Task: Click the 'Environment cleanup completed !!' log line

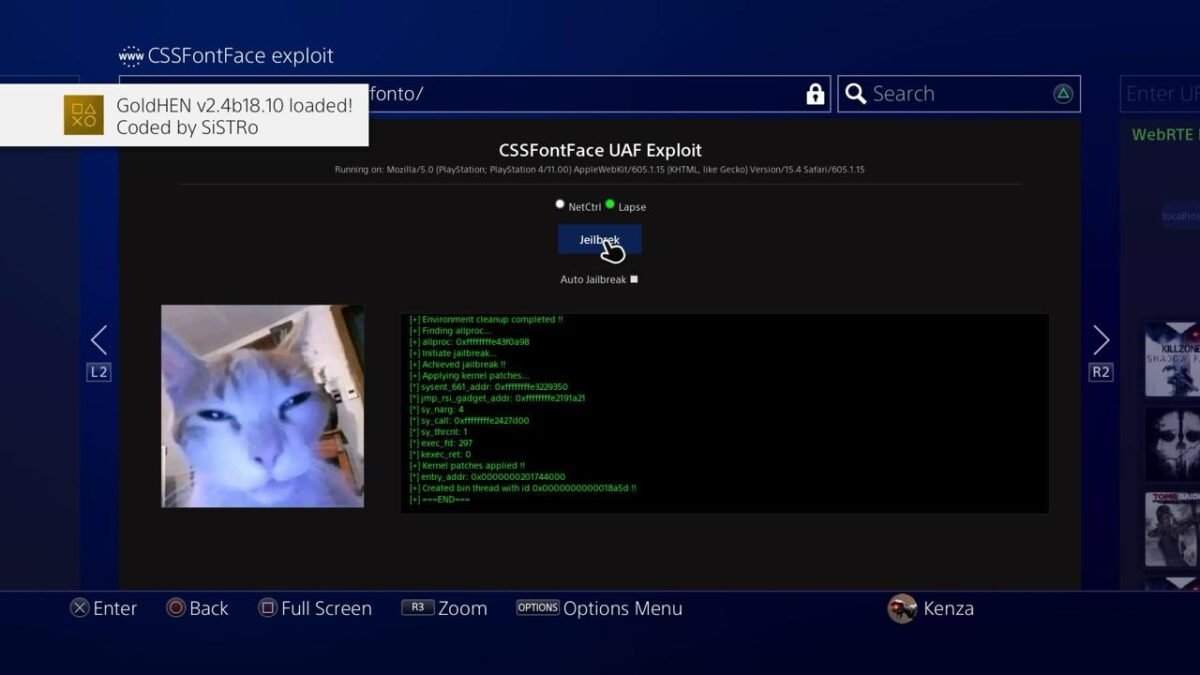Action: (x=486, y=319)
